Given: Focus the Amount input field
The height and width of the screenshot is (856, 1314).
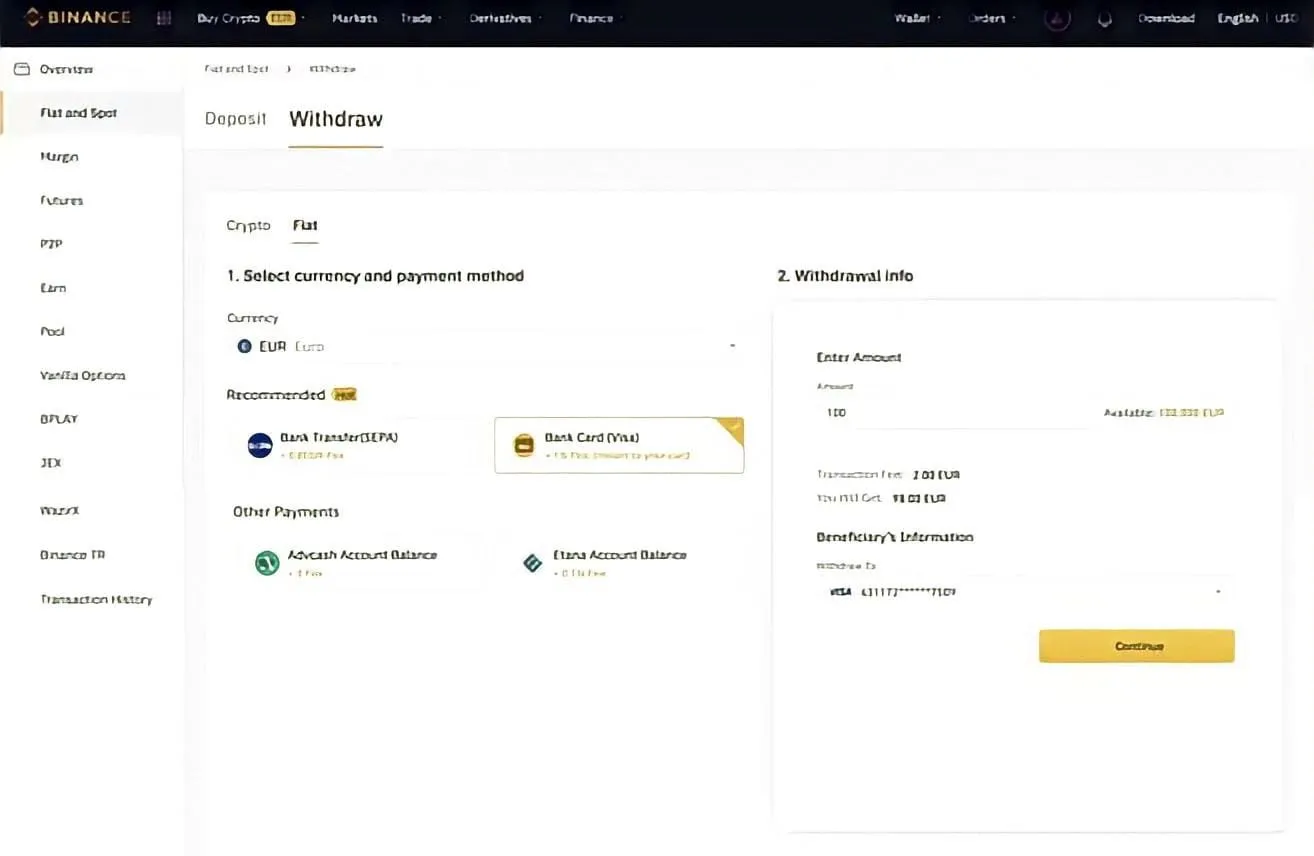Looking at the screenshot, I should coord(951,412).
